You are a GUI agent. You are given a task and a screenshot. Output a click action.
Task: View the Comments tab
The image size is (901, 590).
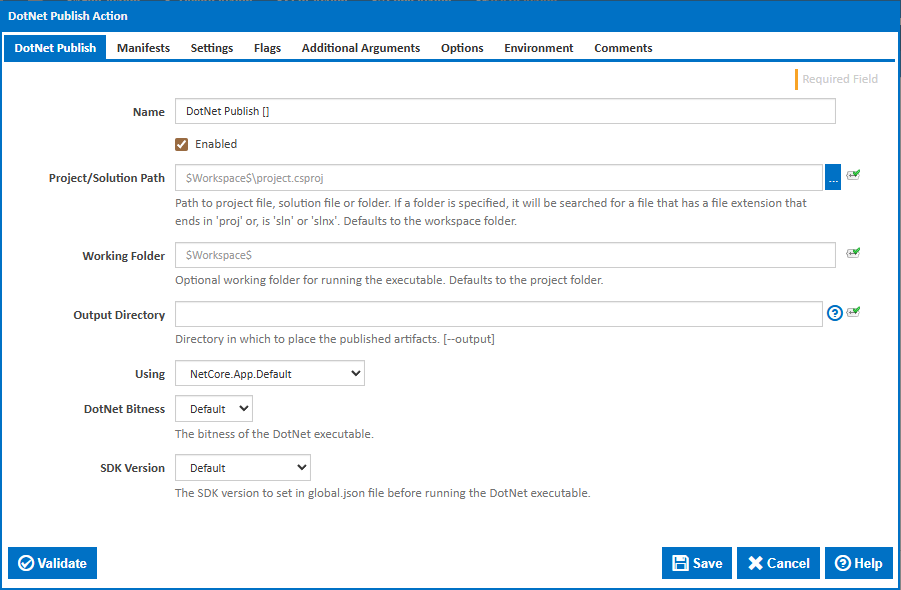click(623, 47)
